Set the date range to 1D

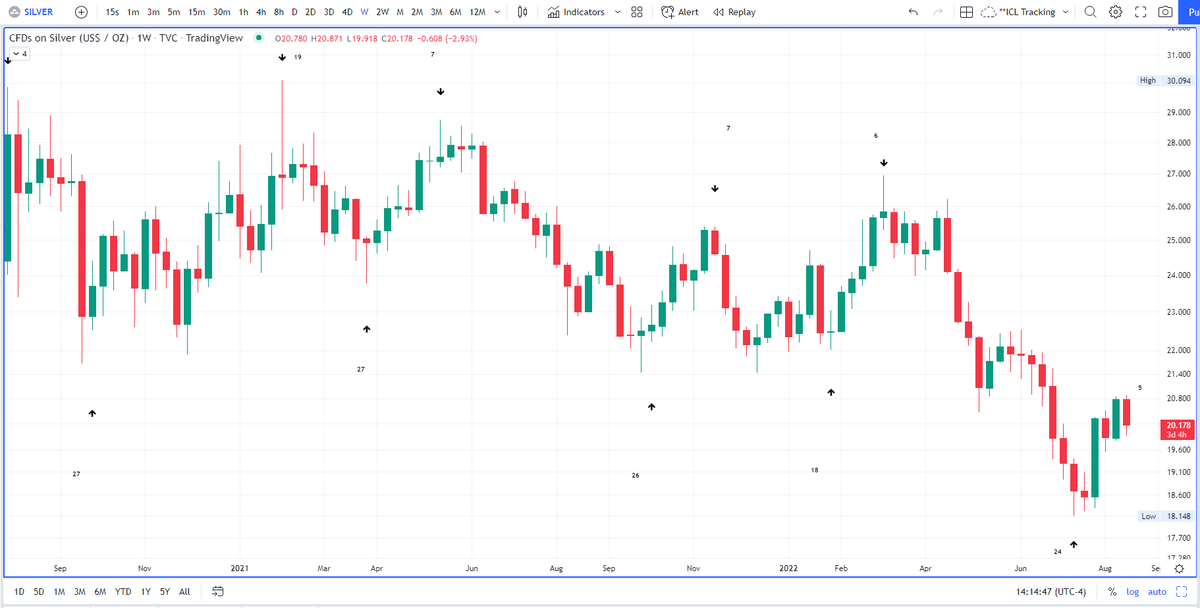(19, 591)
